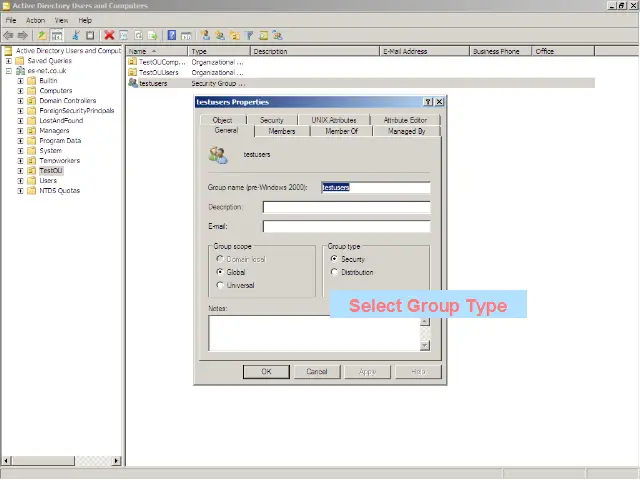
Task: Click tree pane scroll right arrow
Action: click(x=116, y=460)
